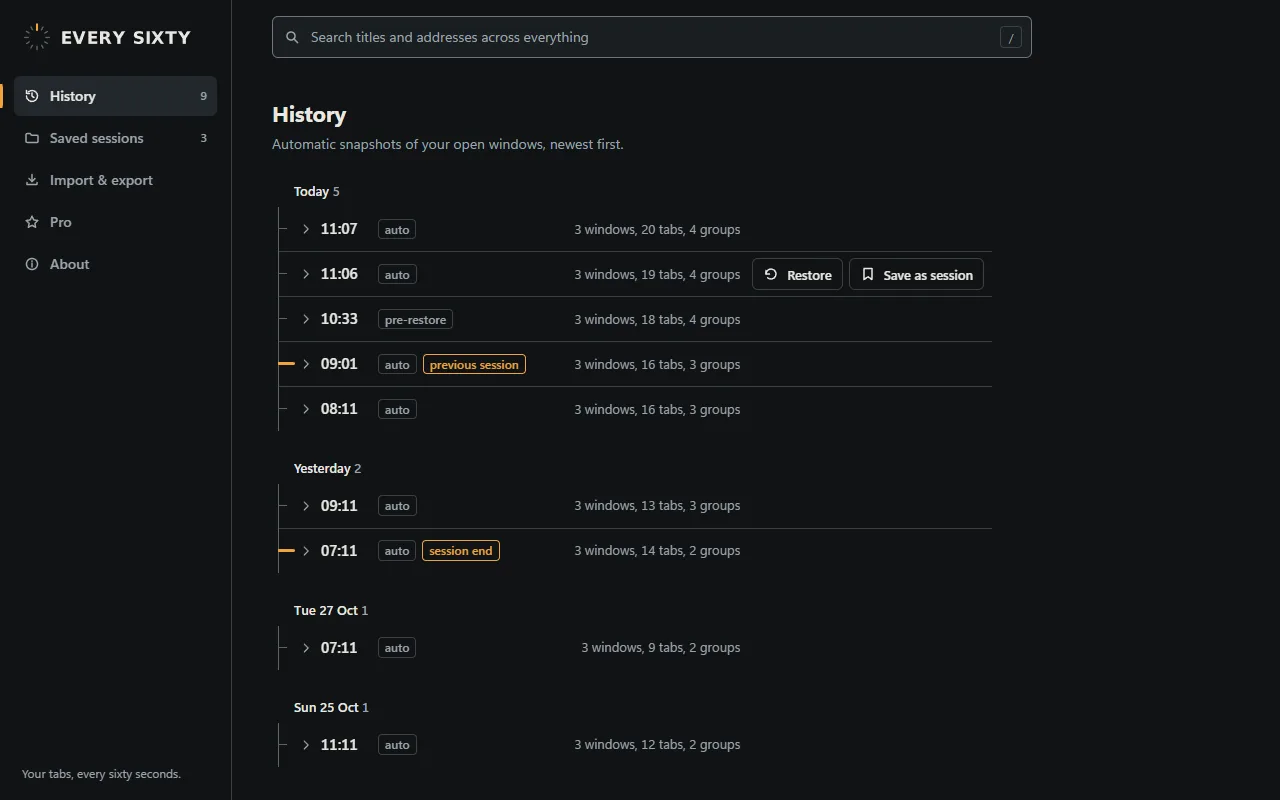Click '3 windows, 20 tabs, 4 groups'
The height and width of the screenshot is (800, 1280).
(x=657, y=229)
